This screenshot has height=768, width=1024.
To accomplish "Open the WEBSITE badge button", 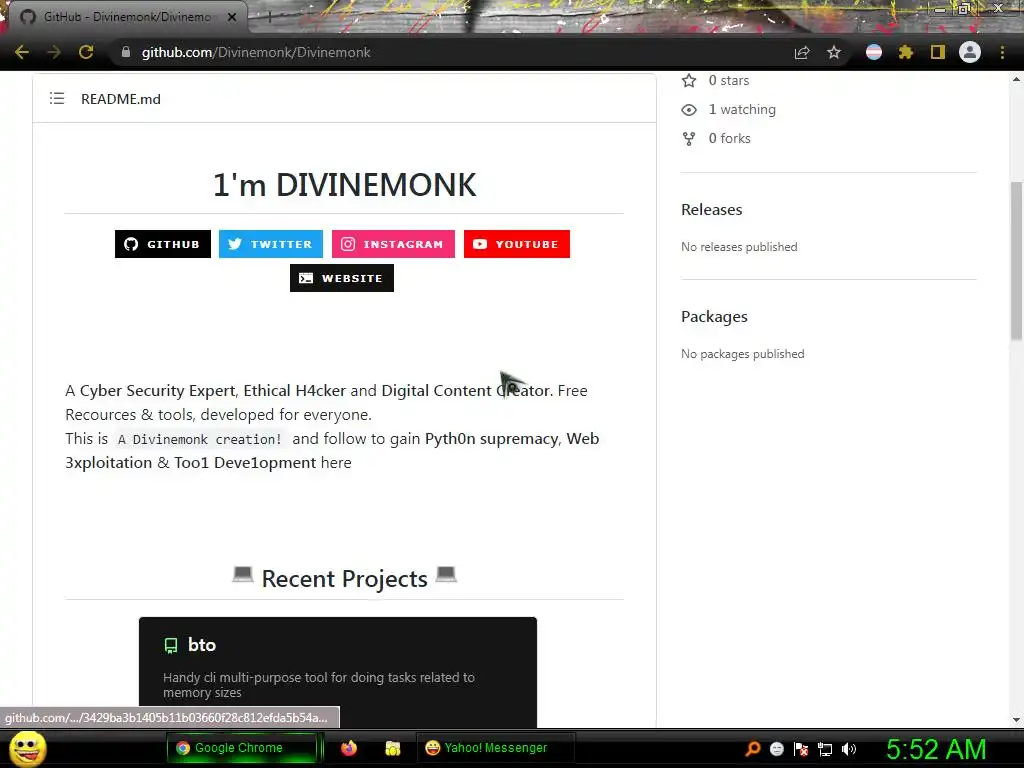I will tap(342, 278).
